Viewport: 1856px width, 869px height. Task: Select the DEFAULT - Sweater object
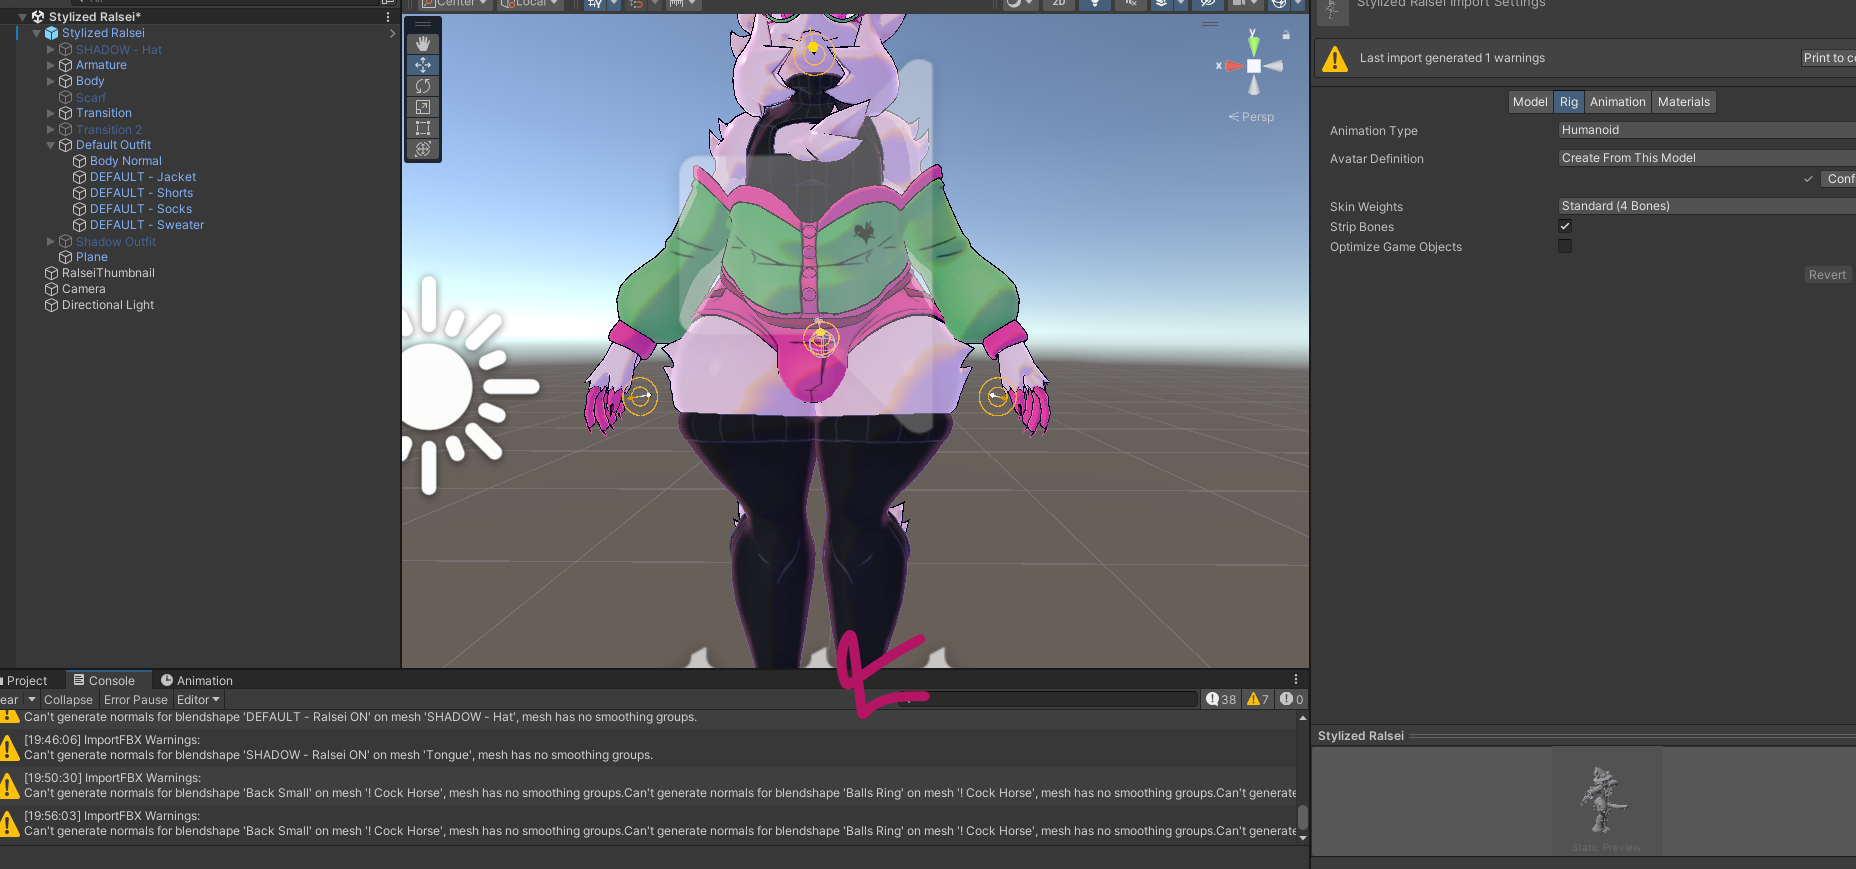tap(147, 225)
